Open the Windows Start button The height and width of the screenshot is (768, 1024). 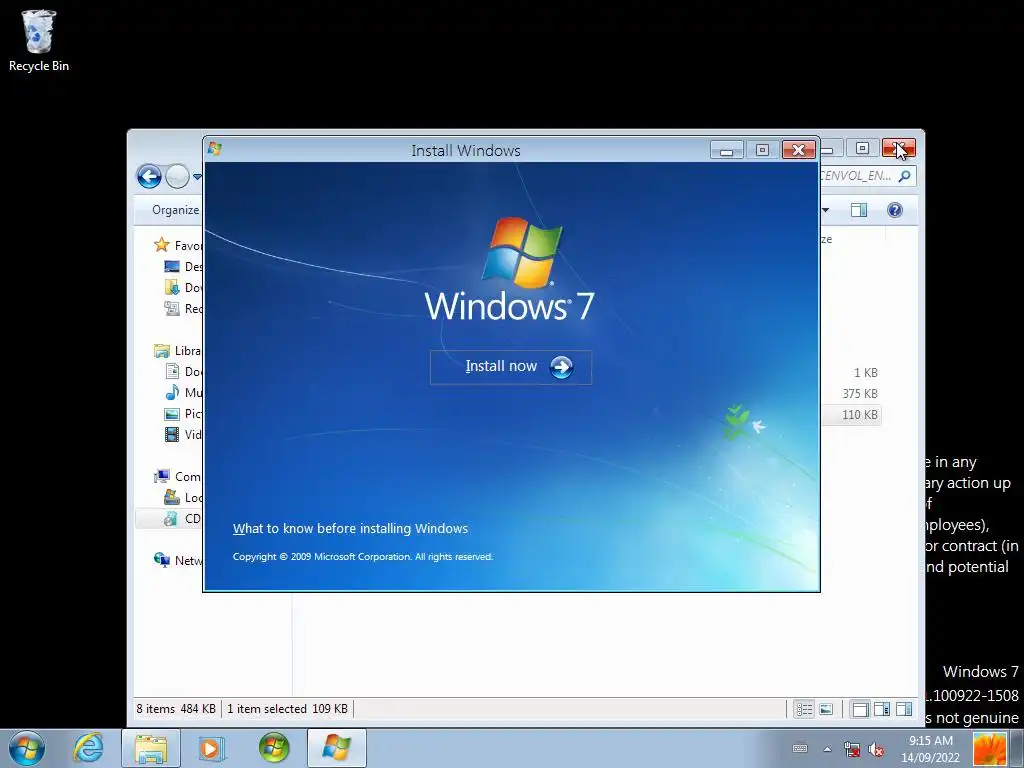coord(26,748)
